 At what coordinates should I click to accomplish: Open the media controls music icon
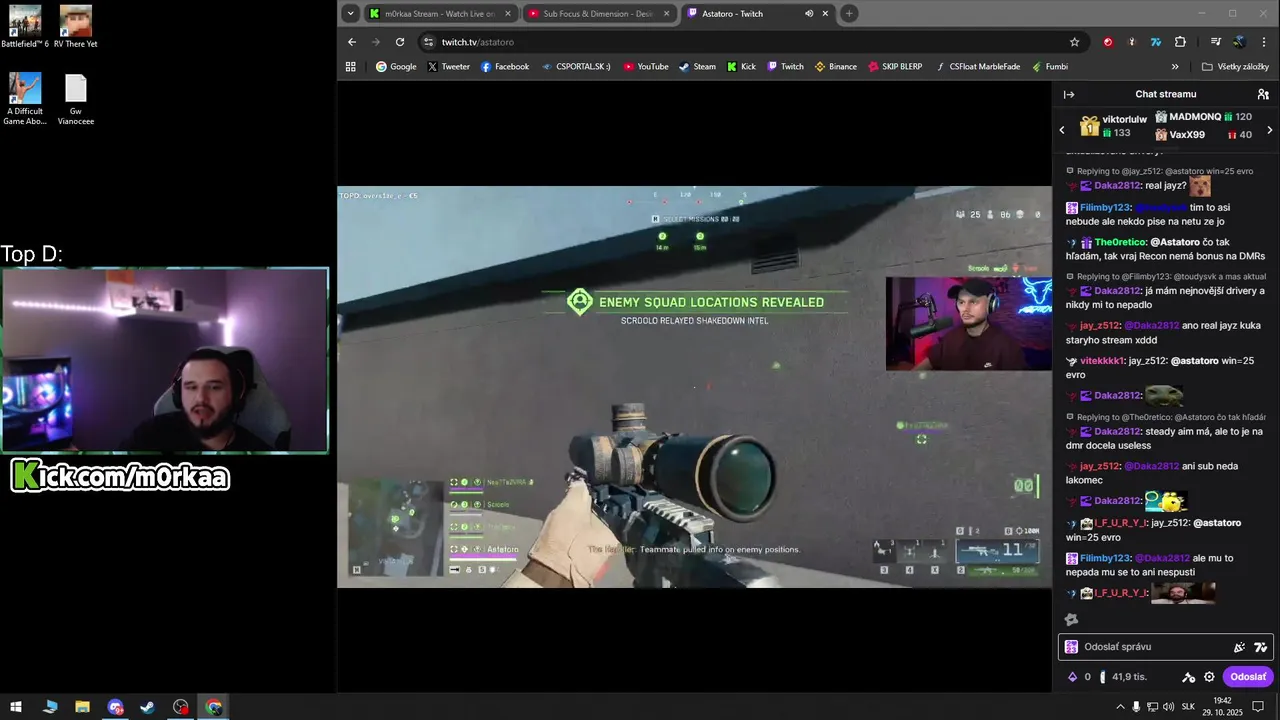[1215, 42]
